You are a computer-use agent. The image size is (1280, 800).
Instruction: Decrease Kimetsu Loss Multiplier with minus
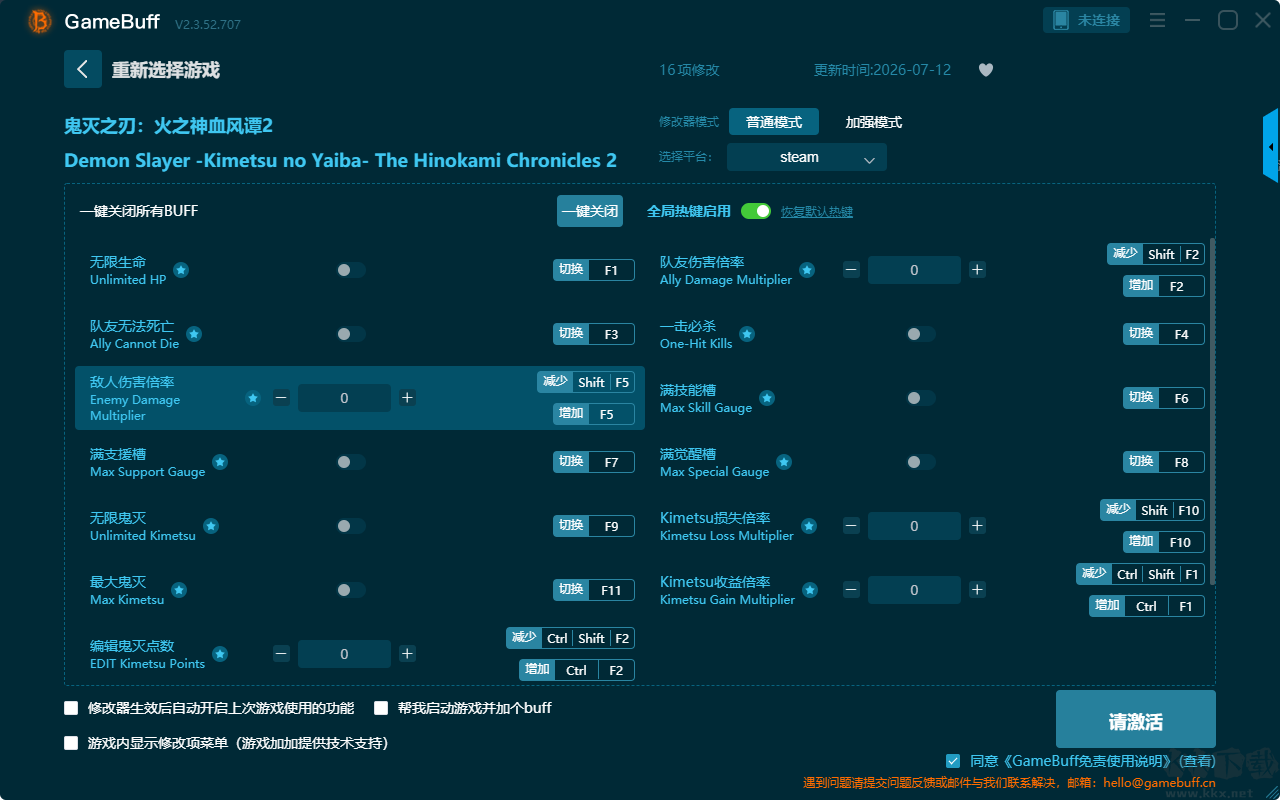[x=851, y=526]
